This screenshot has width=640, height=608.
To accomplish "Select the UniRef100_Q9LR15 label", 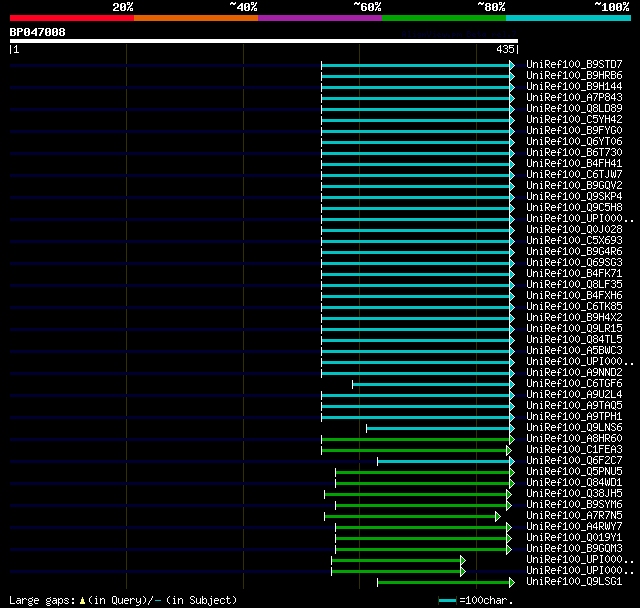I will (574, 329).
